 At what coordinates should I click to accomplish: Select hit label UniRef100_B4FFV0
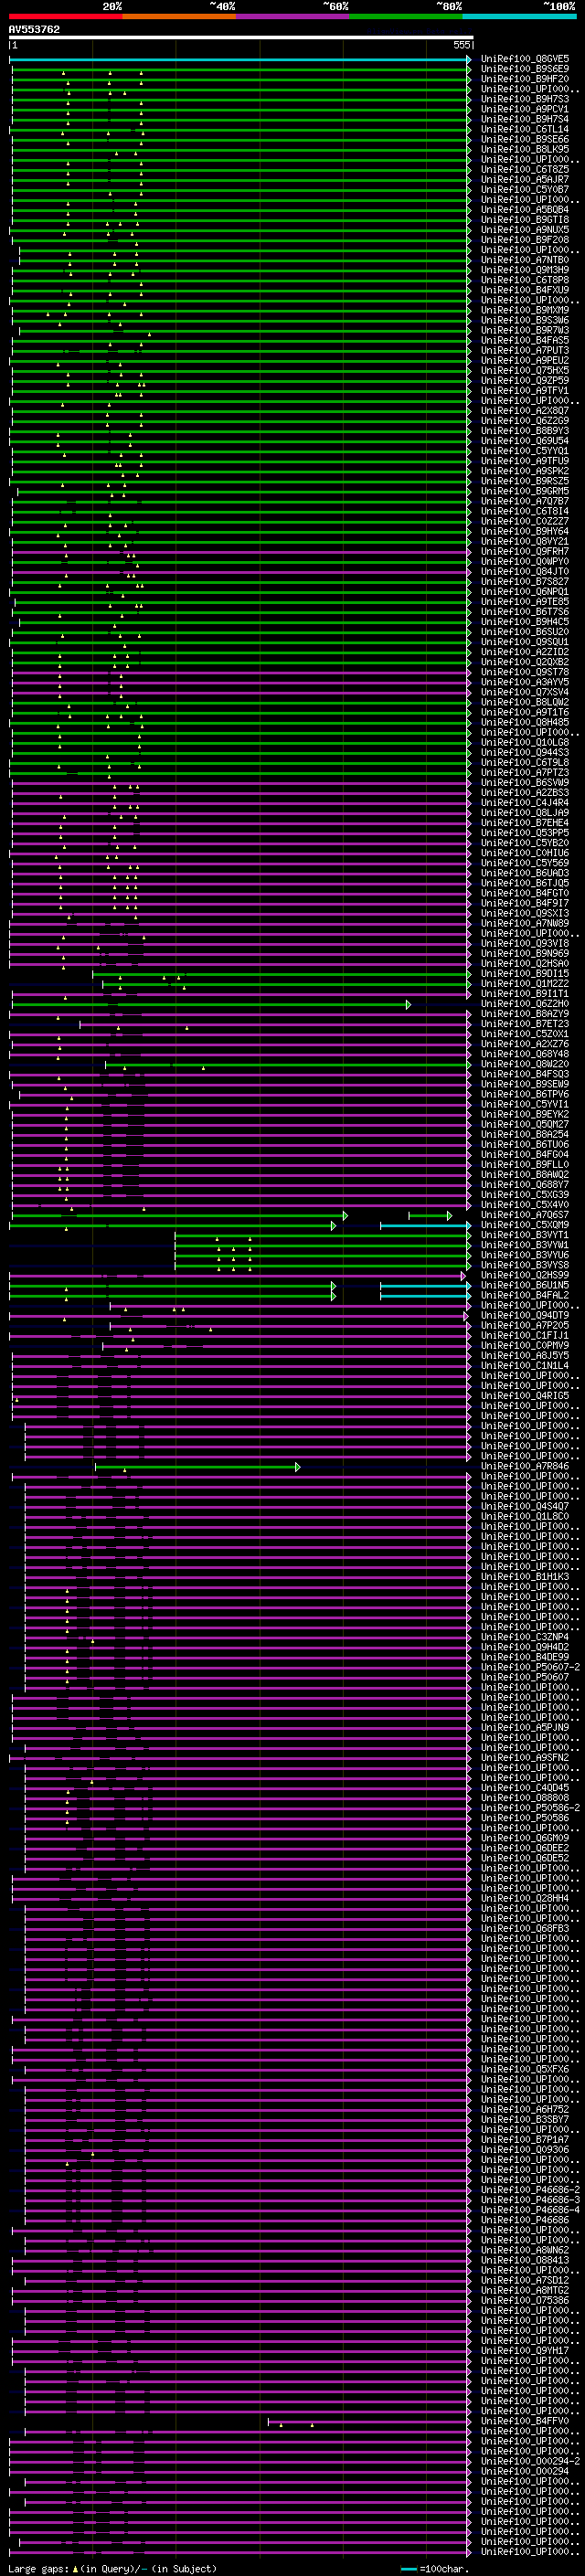tap(525, 2420)
